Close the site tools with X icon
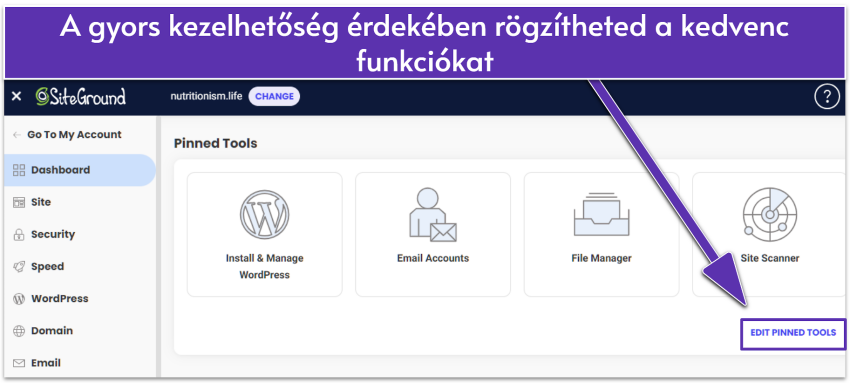The height and width of the screenshot is (383, 850). coord(16,96)
